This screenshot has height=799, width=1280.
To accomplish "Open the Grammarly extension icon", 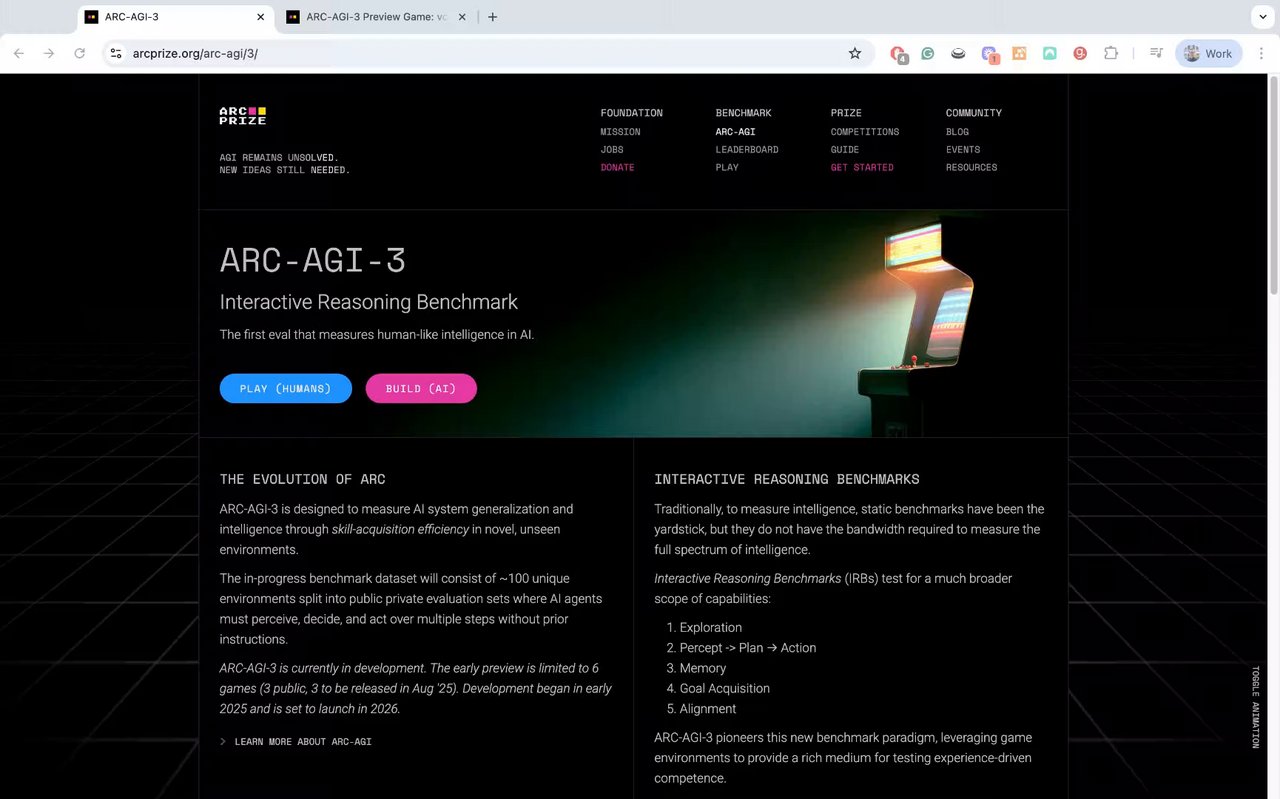I will click(928, 53).
